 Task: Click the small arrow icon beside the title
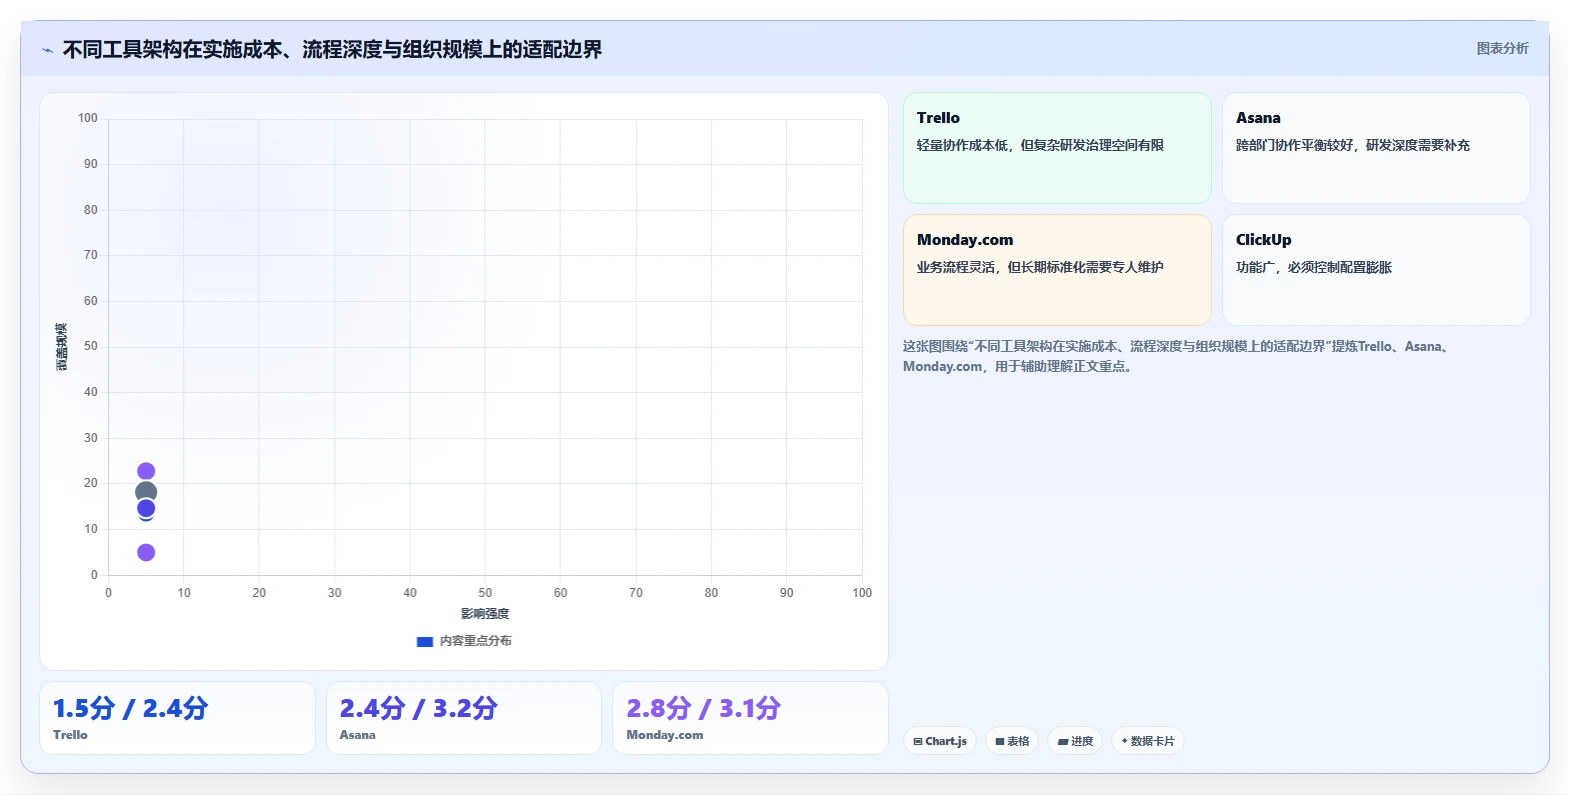[47, 50]
